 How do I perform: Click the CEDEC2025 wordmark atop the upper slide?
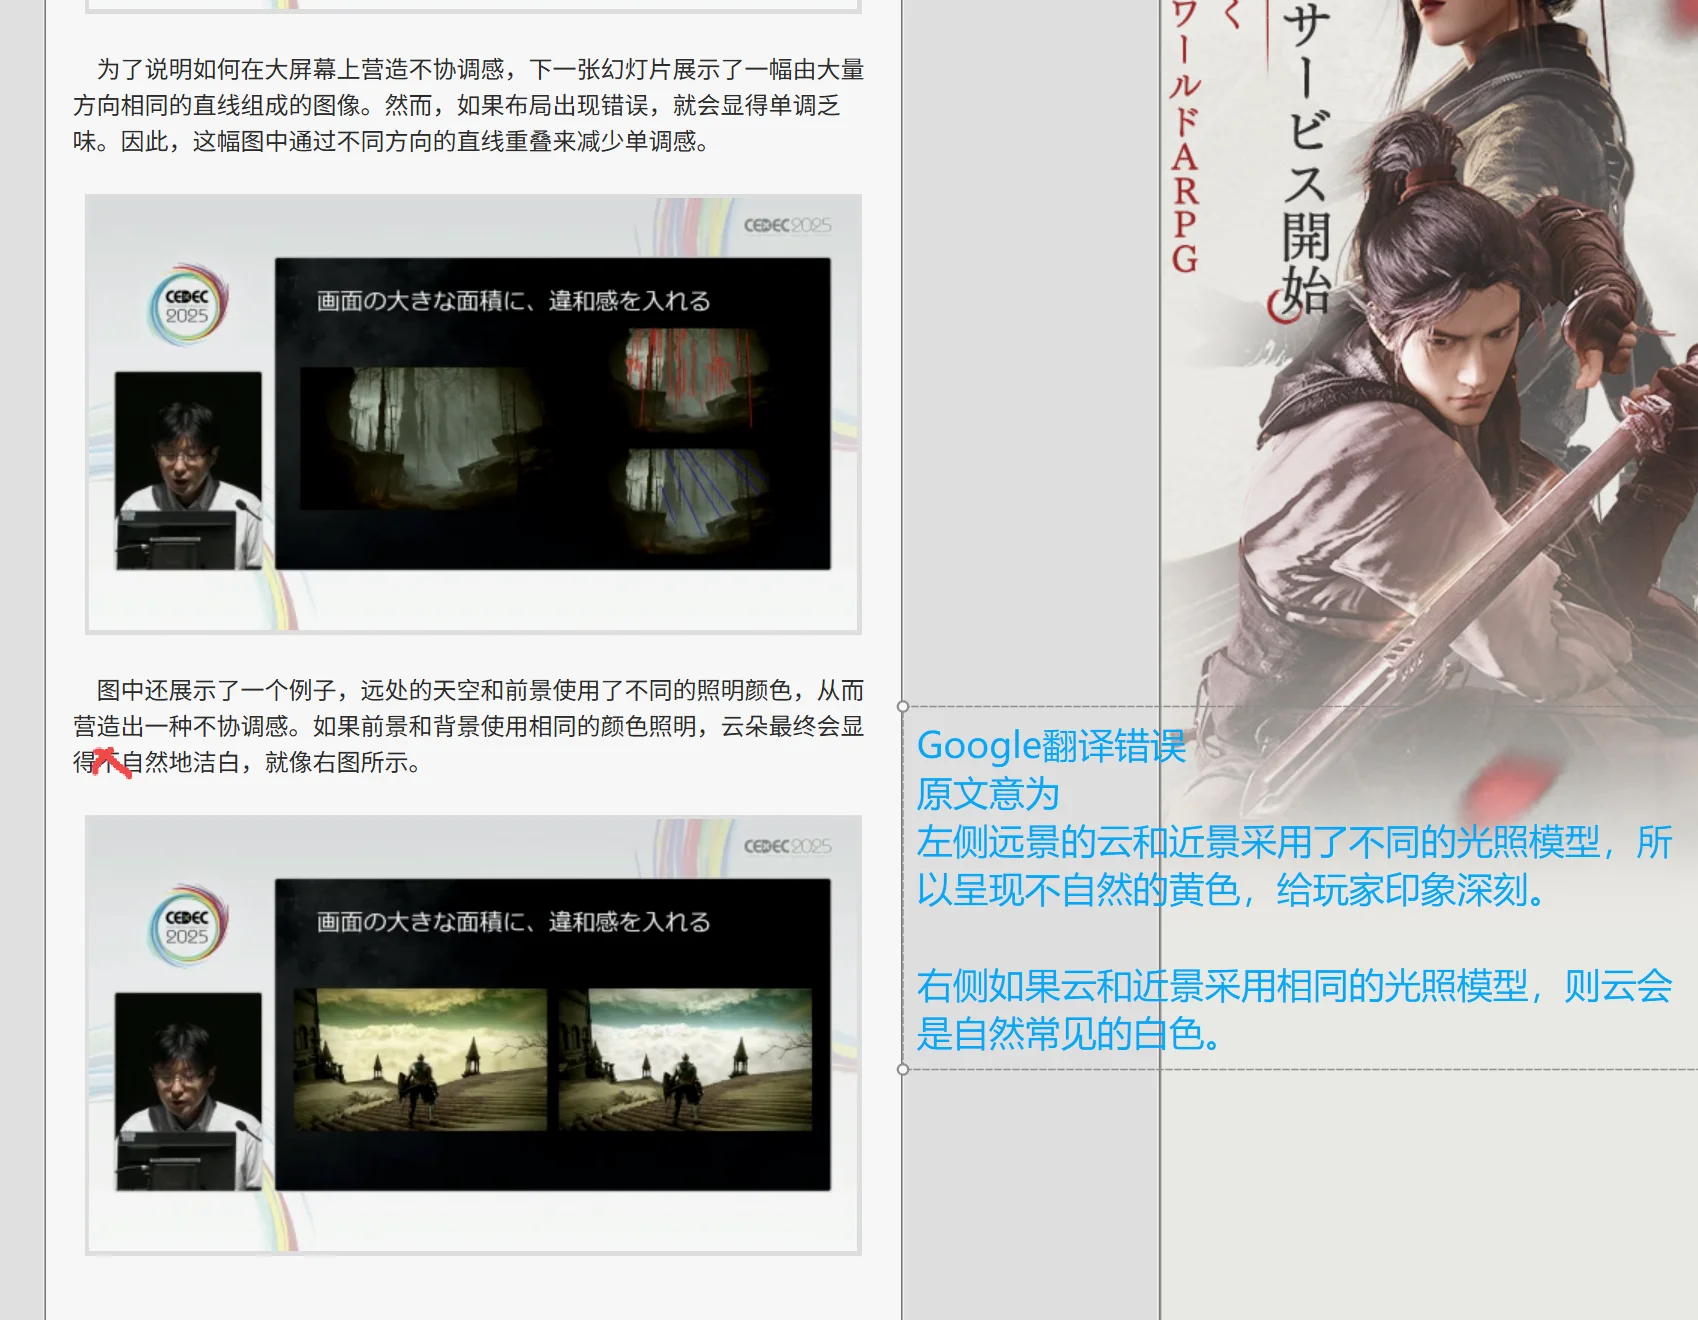pos(787,225)
